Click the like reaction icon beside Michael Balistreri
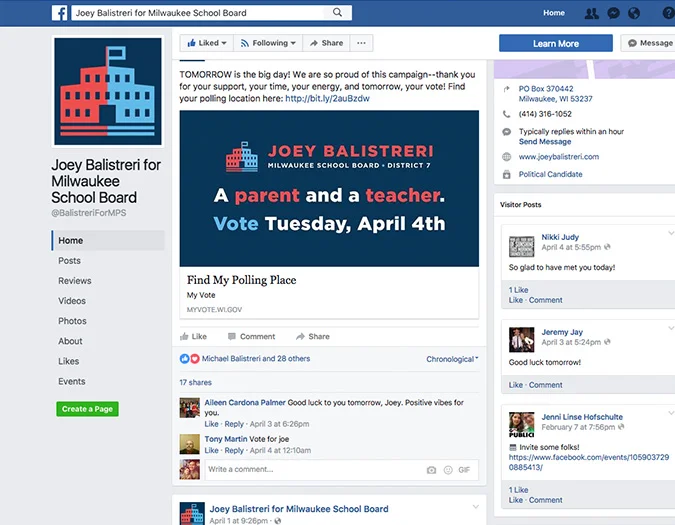675x525 pixels. coord(184,358)
